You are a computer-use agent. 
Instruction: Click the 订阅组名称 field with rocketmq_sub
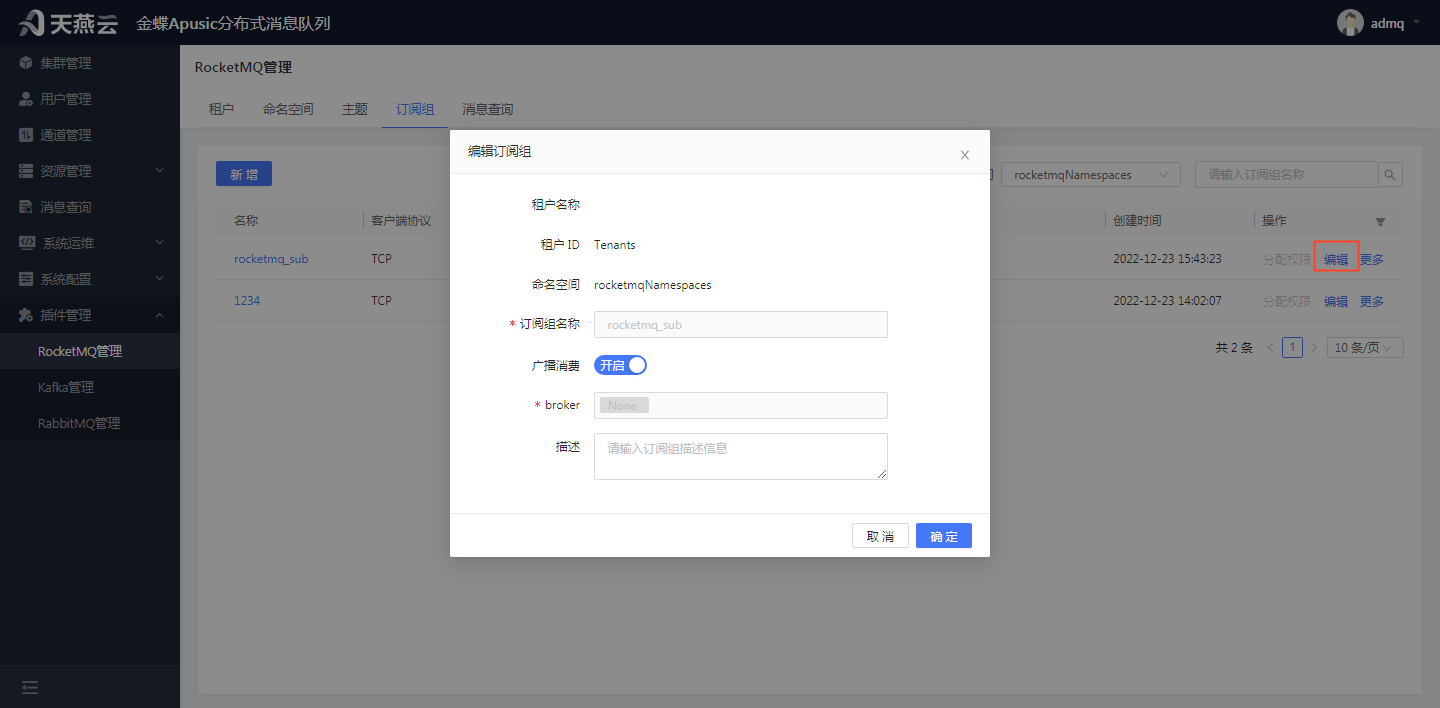pos(741,325)
